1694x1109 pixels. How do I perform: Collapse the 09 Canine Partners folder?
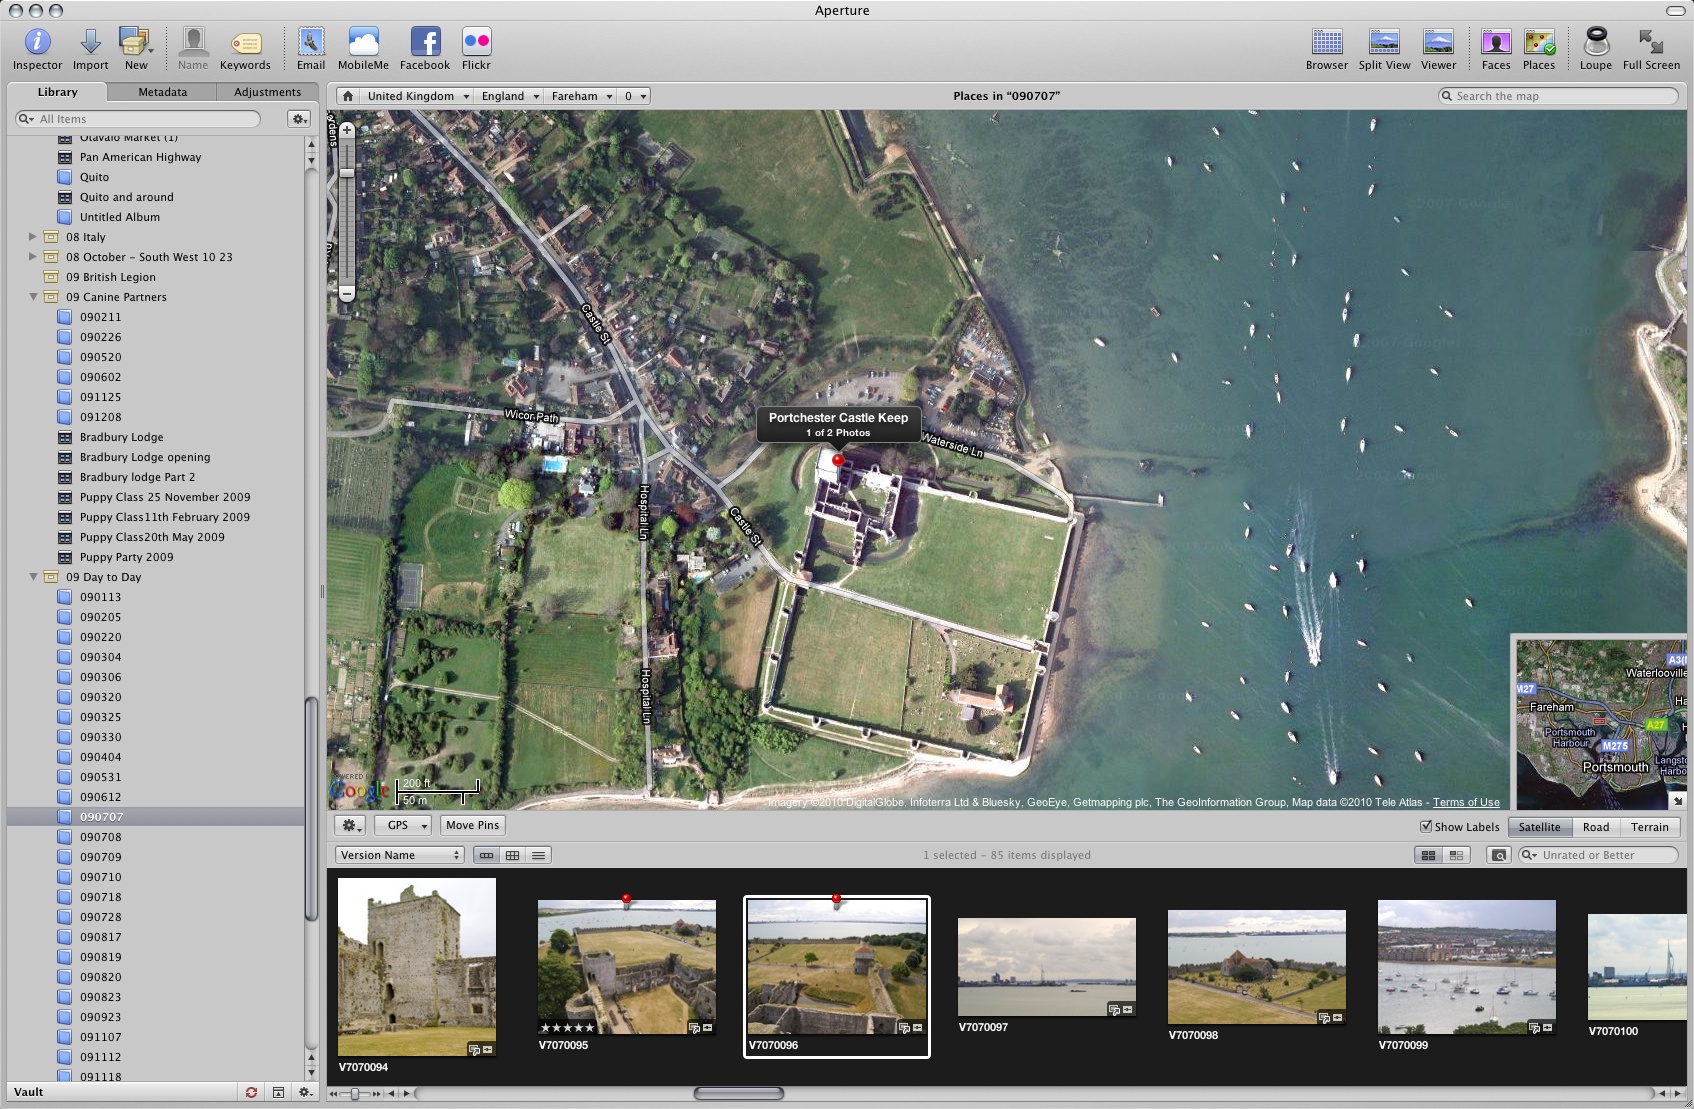click(x=33, y=297)
